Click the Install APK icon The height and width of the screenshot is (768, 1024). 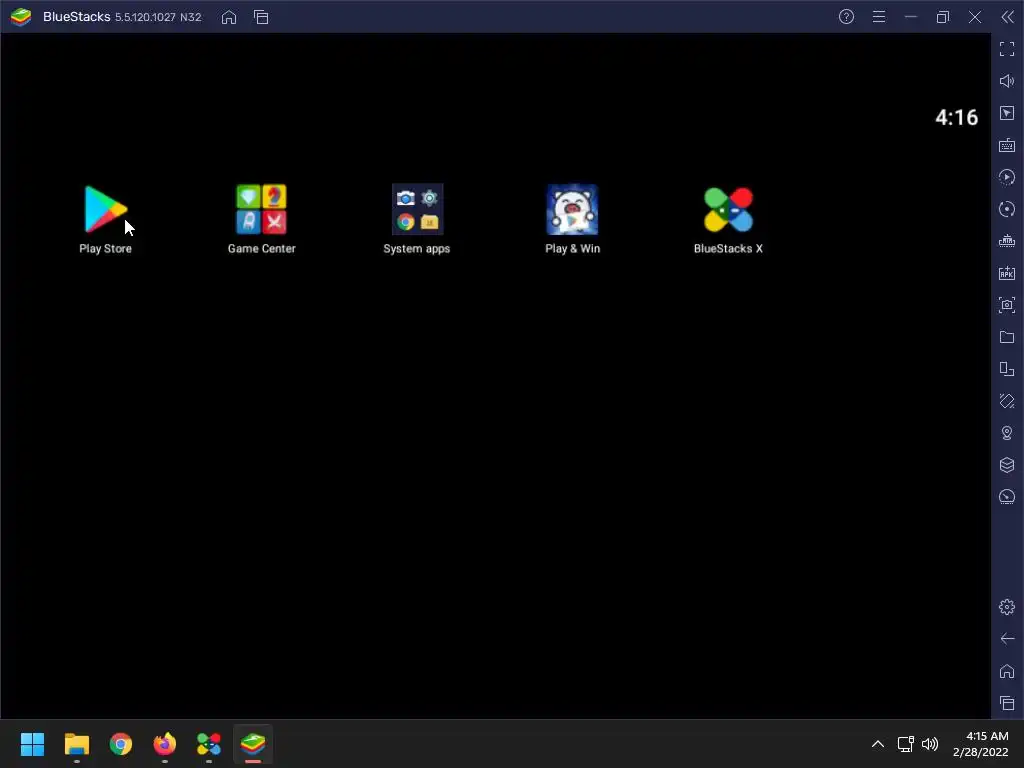pos(1007,273)
